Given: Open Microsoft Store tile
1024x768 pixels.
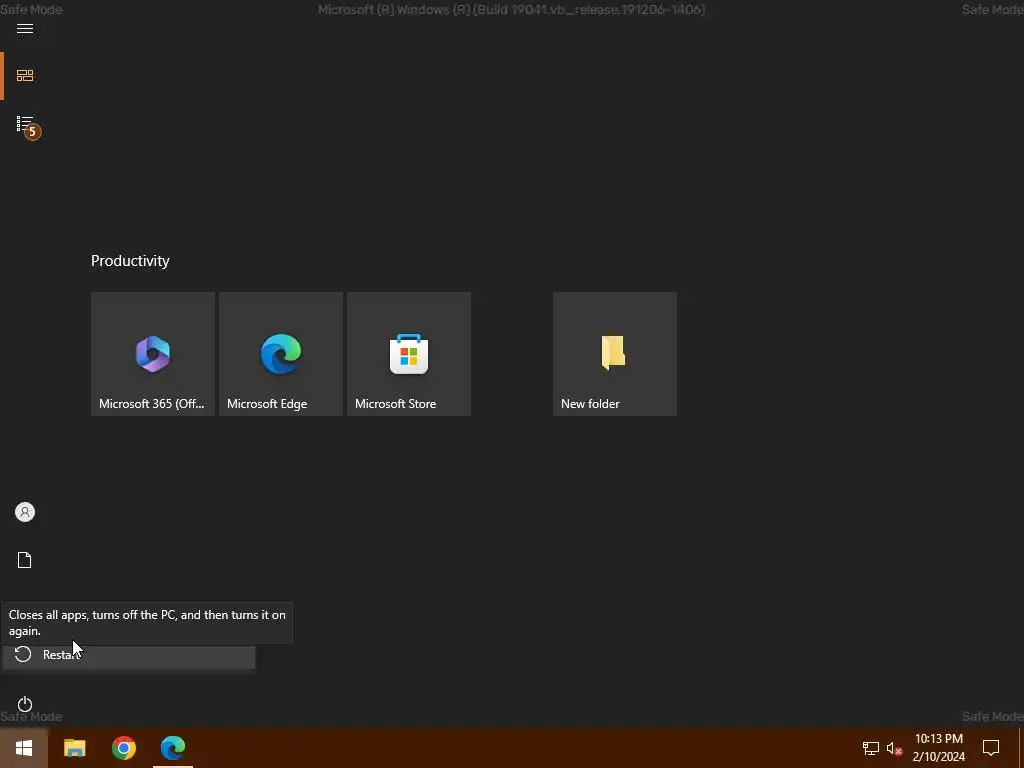Looking at the screenshot, I should [409, 354].
